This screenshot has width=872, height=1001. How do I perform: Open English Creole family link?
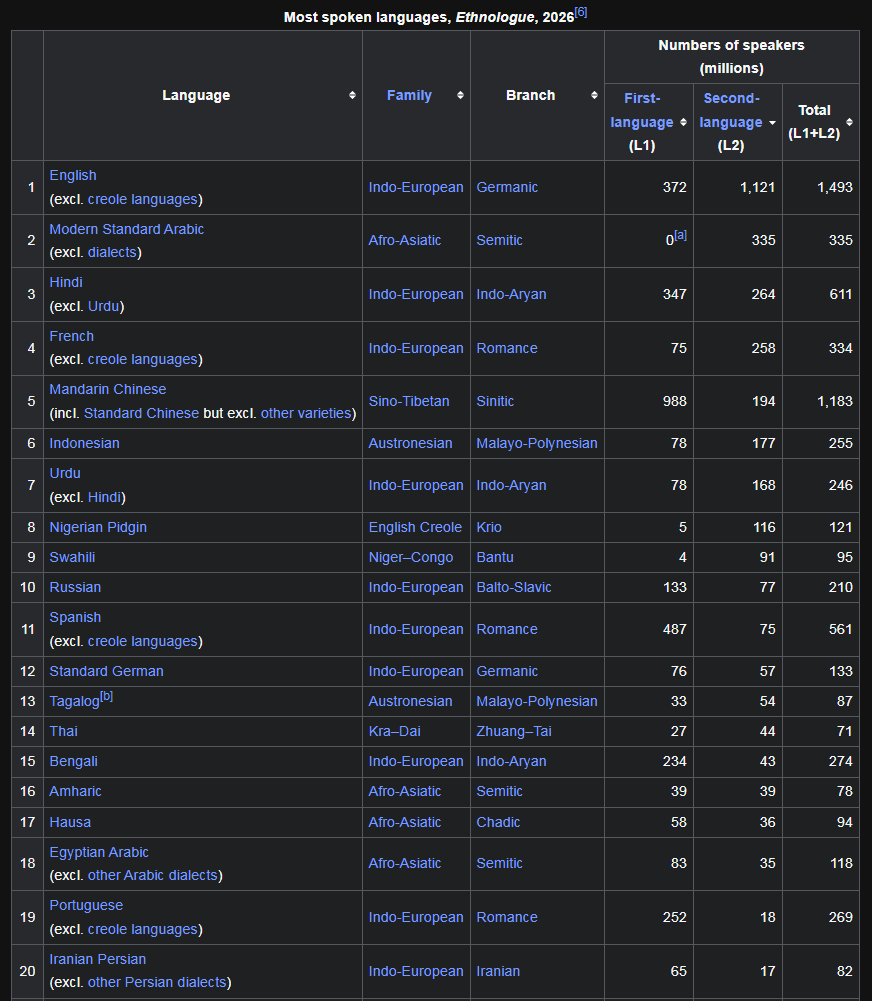tap(415, 527)
